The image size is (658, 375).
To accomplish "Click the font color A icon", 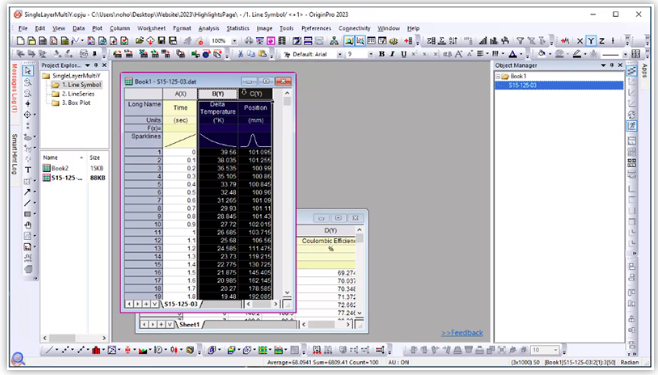I will click(512, 54).
